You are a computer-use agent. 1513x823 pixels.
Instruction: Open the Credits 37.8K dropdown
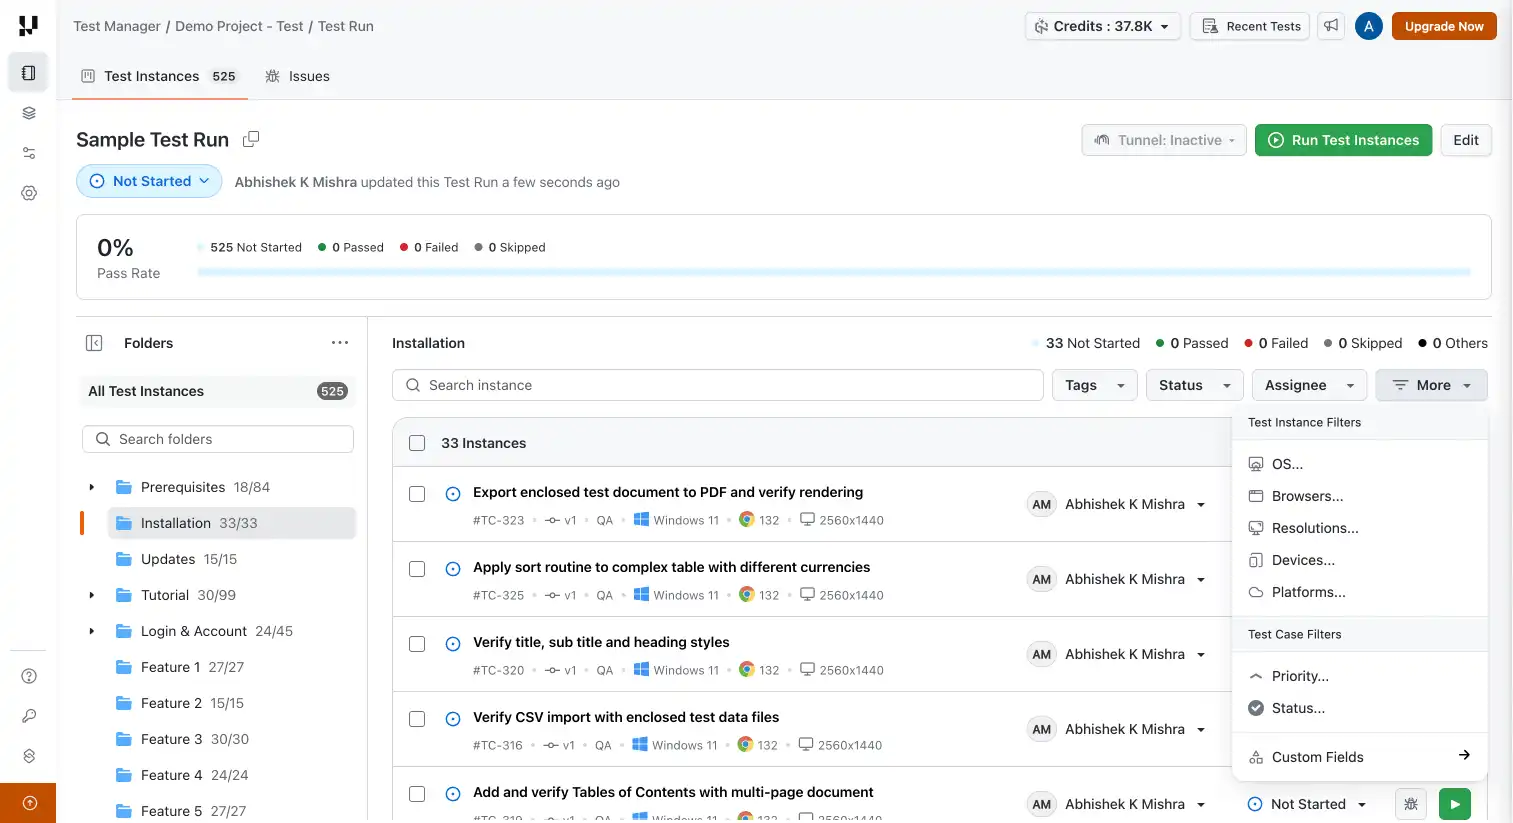(x=1102, y=26)
